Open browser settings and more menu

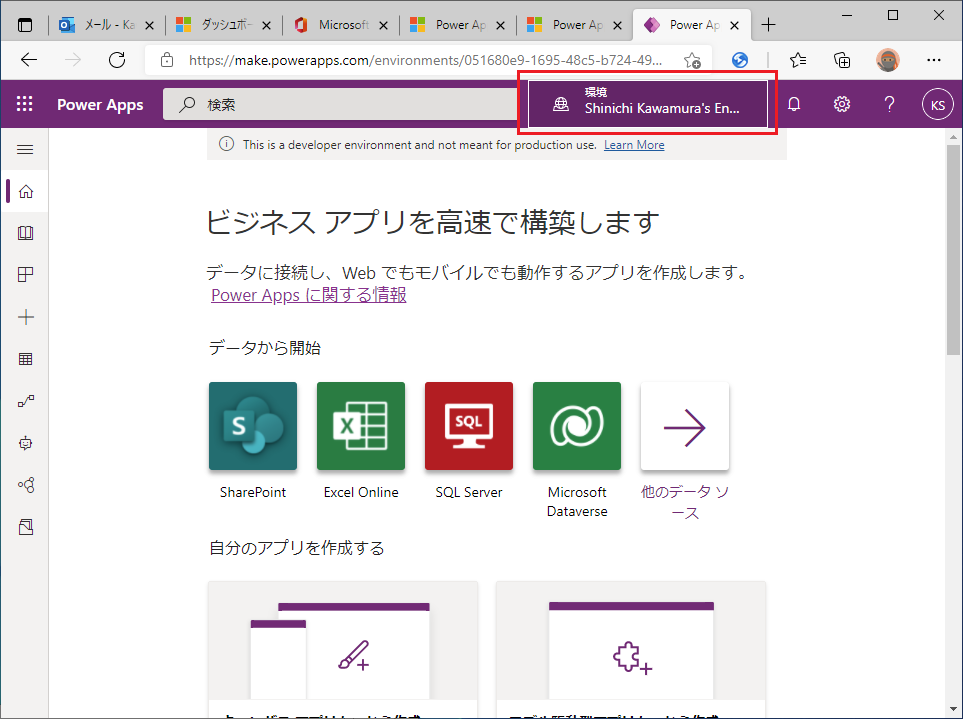(x=934, y=60)
